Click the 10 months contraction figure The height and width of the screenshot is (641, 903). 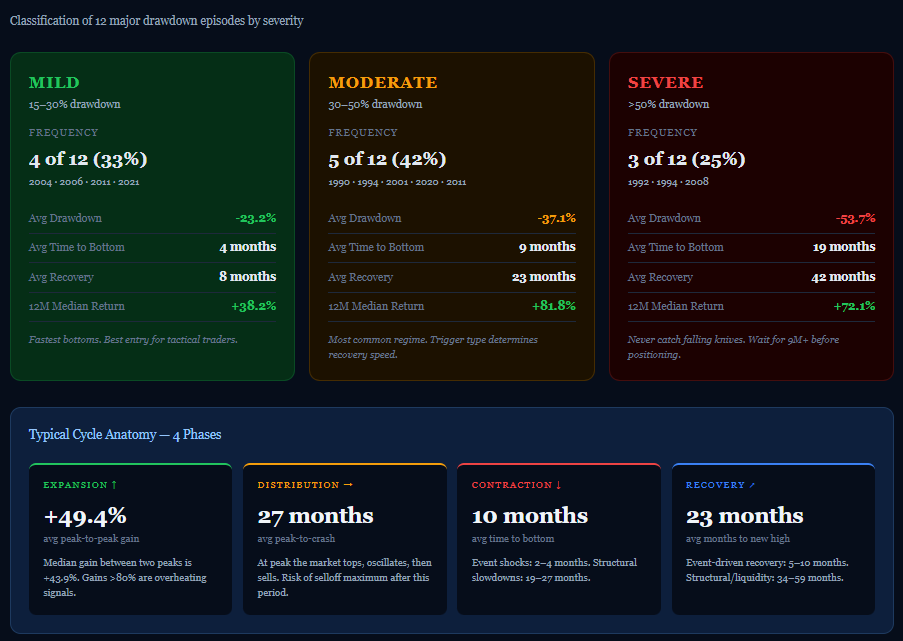pos(530,516)
